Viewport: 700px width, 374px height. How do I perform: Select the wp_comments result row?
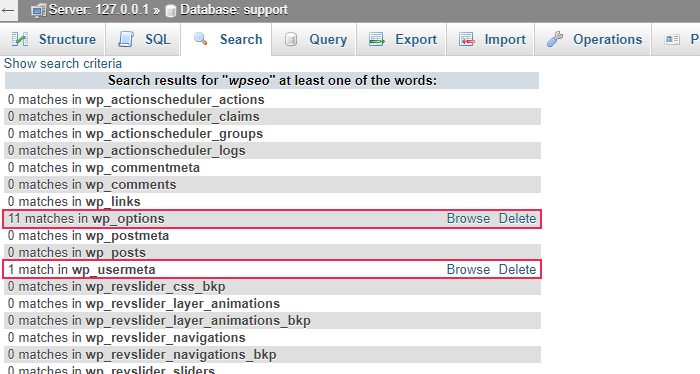tap(272, 184)
